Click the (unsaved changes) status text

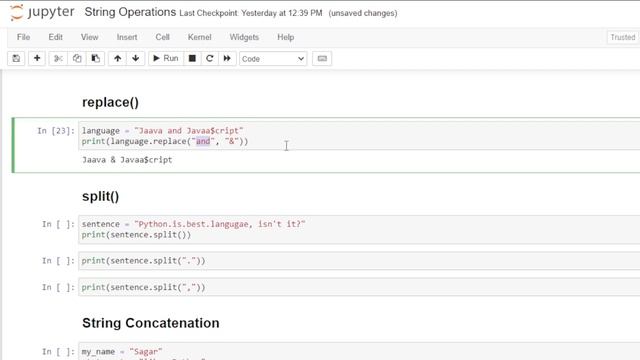point(362,13)
